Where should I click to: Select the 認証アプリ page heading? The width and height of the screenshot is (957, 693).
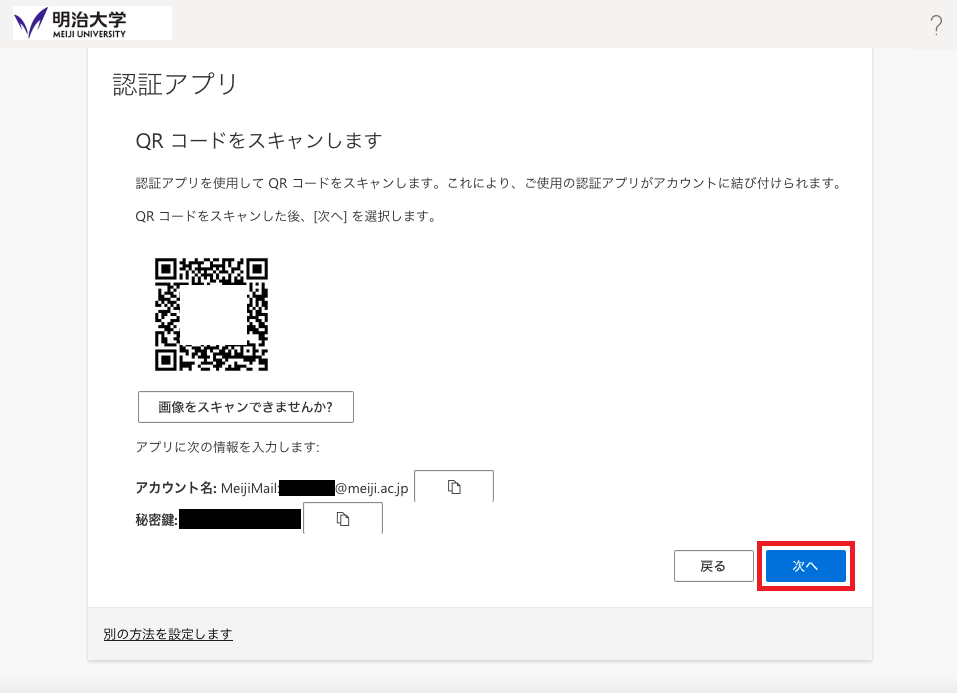coord(175,84)
